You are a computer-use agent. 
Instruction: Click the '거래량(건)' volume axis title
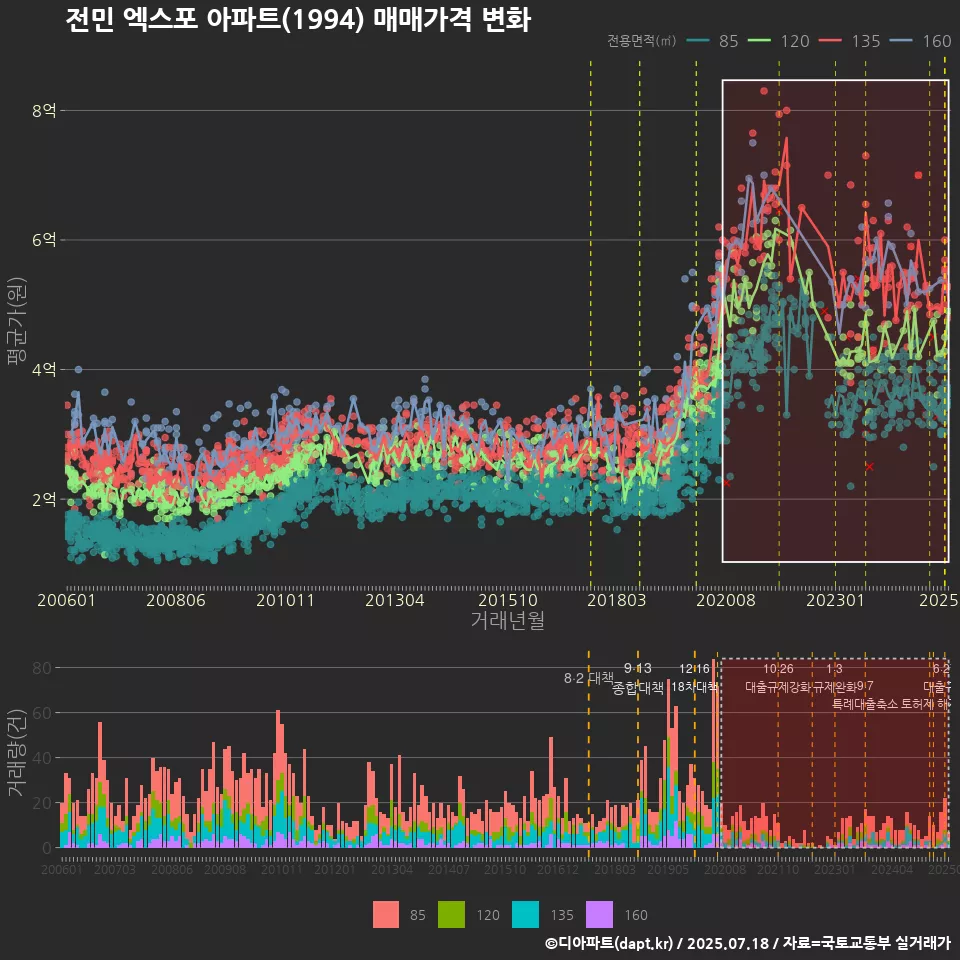click(16, 753)
